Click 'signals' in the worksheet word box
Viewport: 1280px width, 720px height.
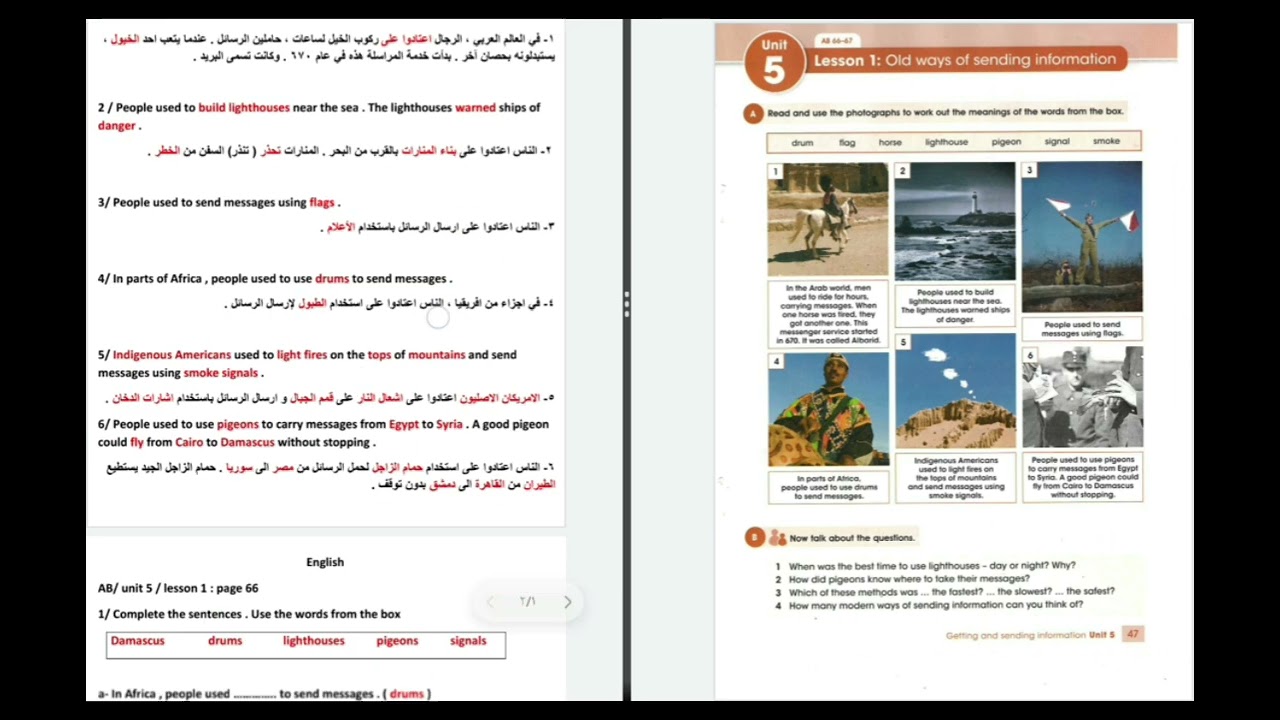[468, 641]
